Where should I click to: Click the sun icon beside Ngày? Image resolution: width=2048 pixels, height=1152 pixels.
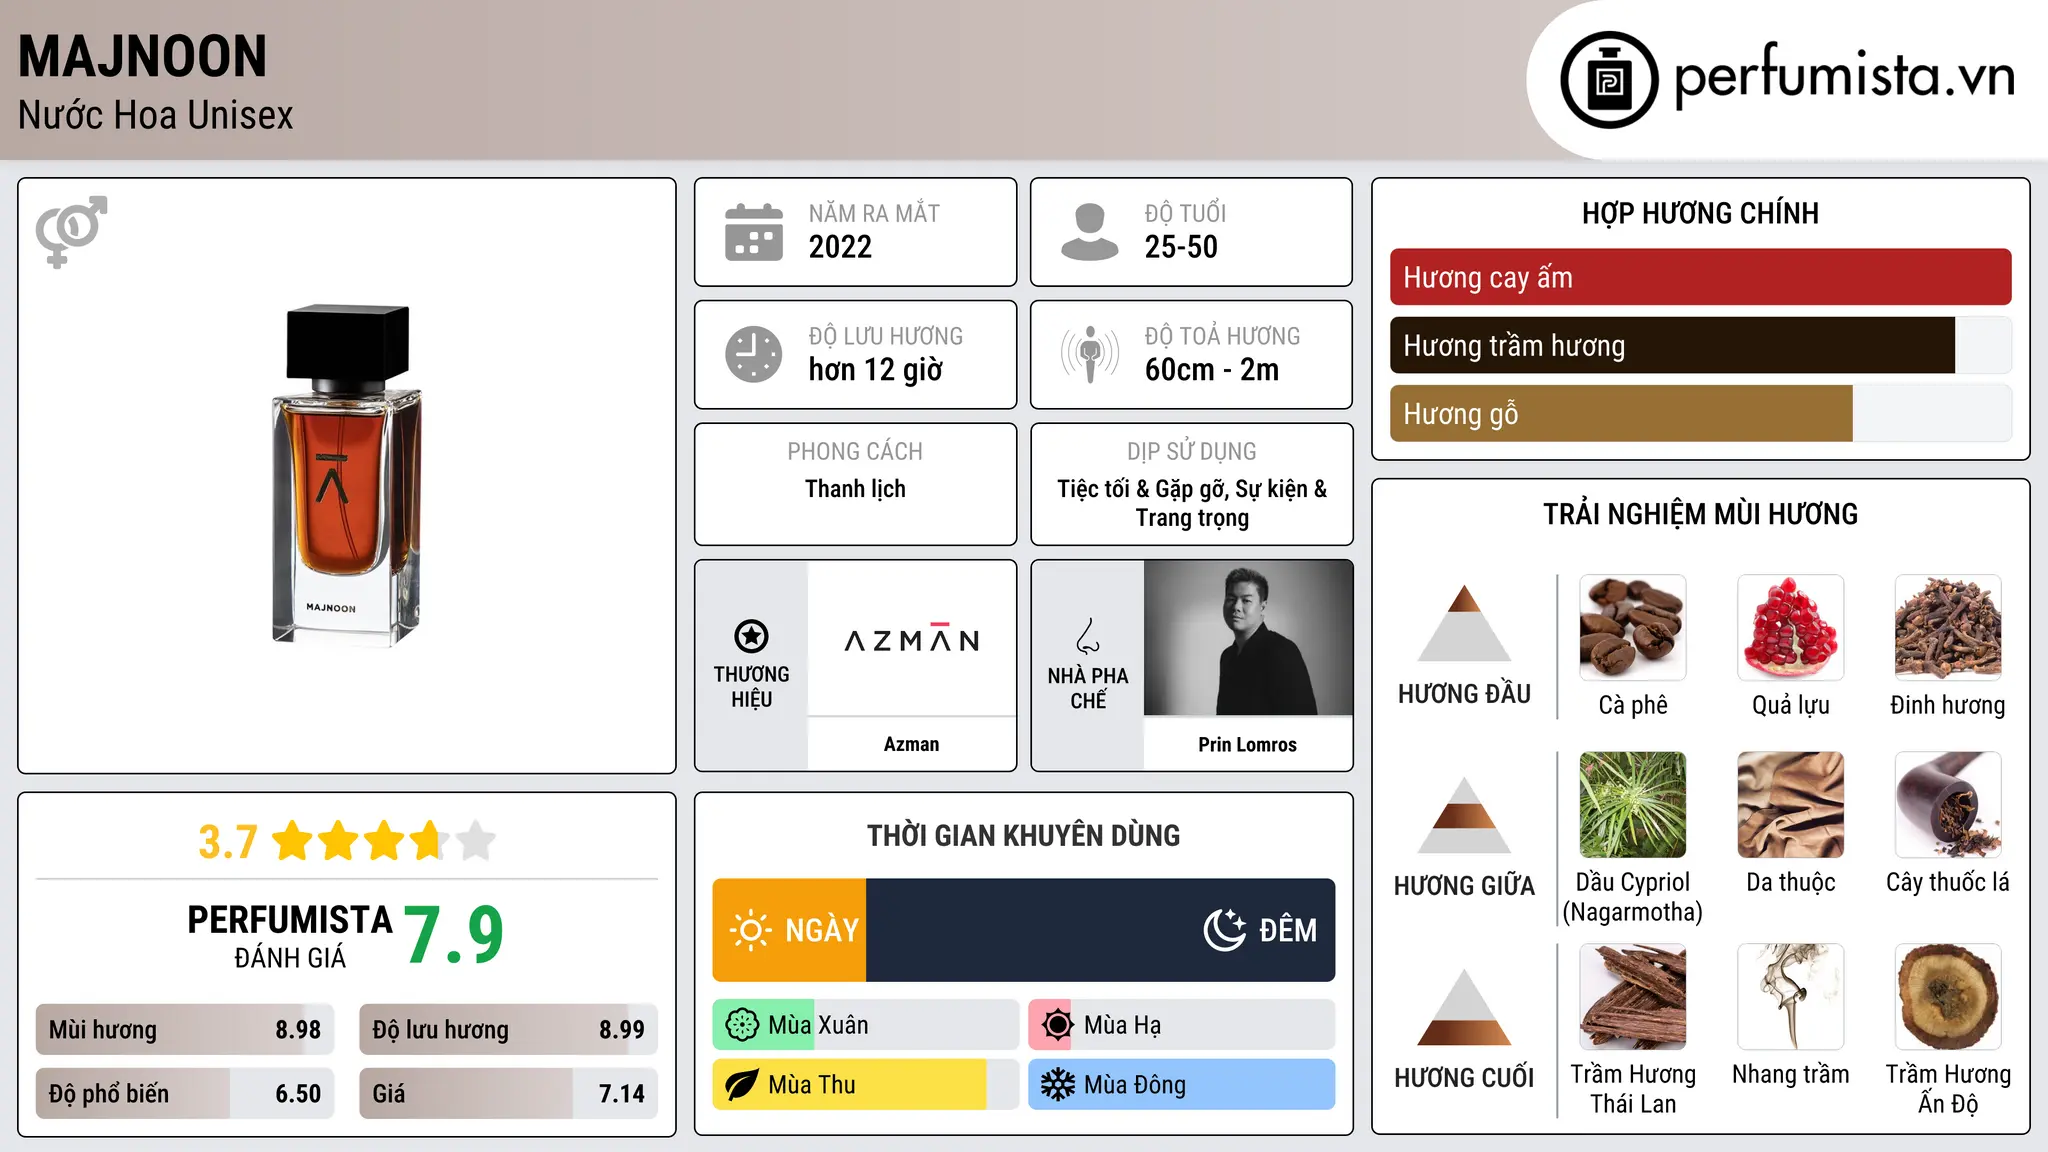[750, 930]
